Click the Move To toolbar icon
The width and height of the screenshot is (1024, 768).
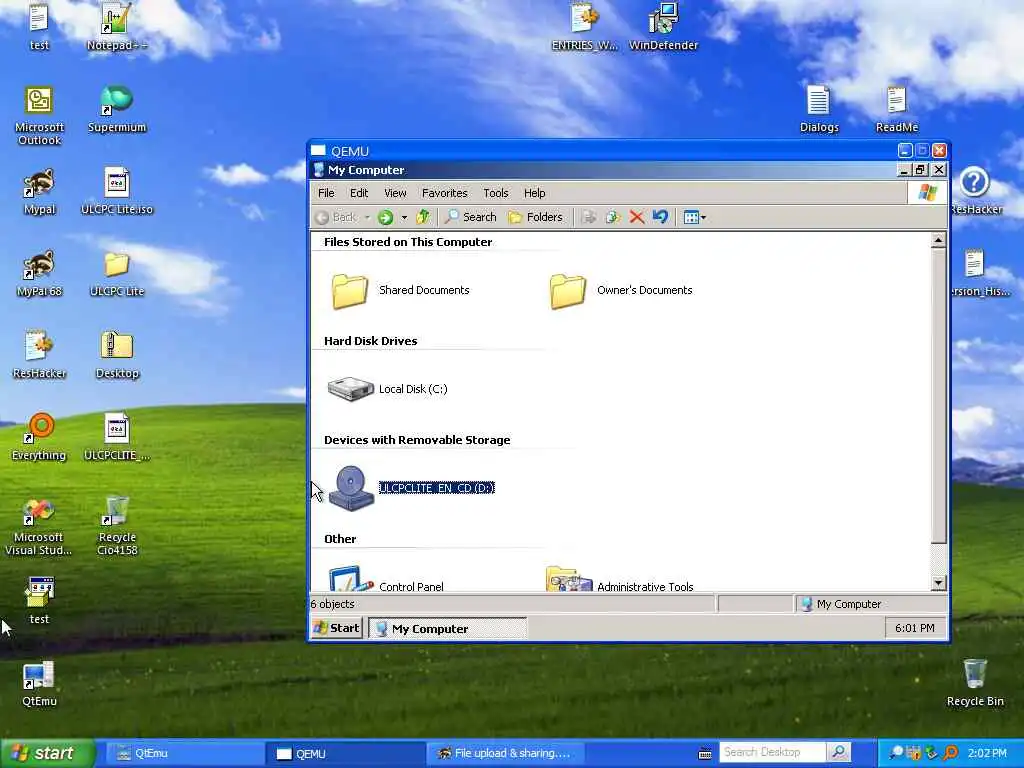click(589, 217)
